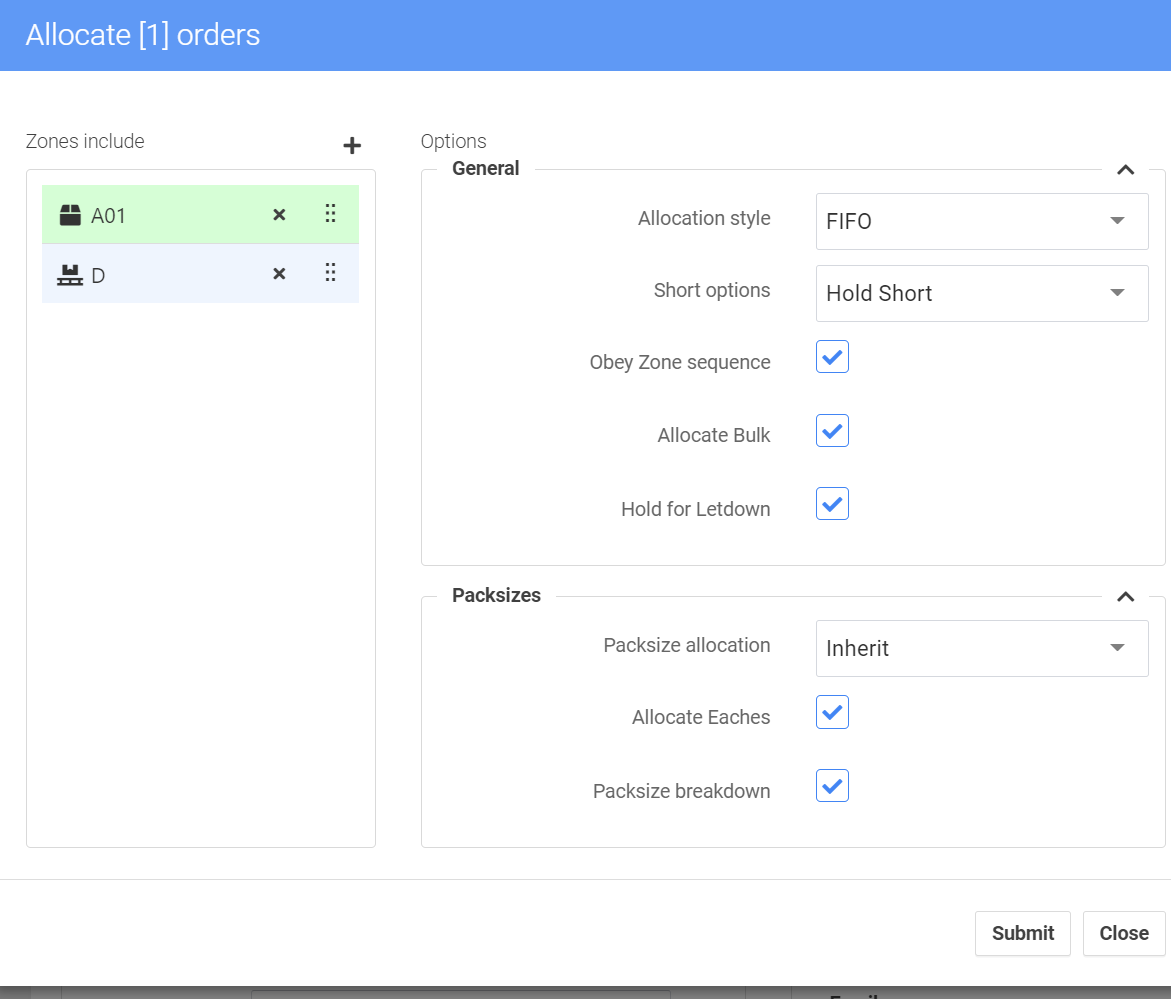The image size is (1171, 999).
Task: Submit the order allocation
Action: [x=1022, y=933]
